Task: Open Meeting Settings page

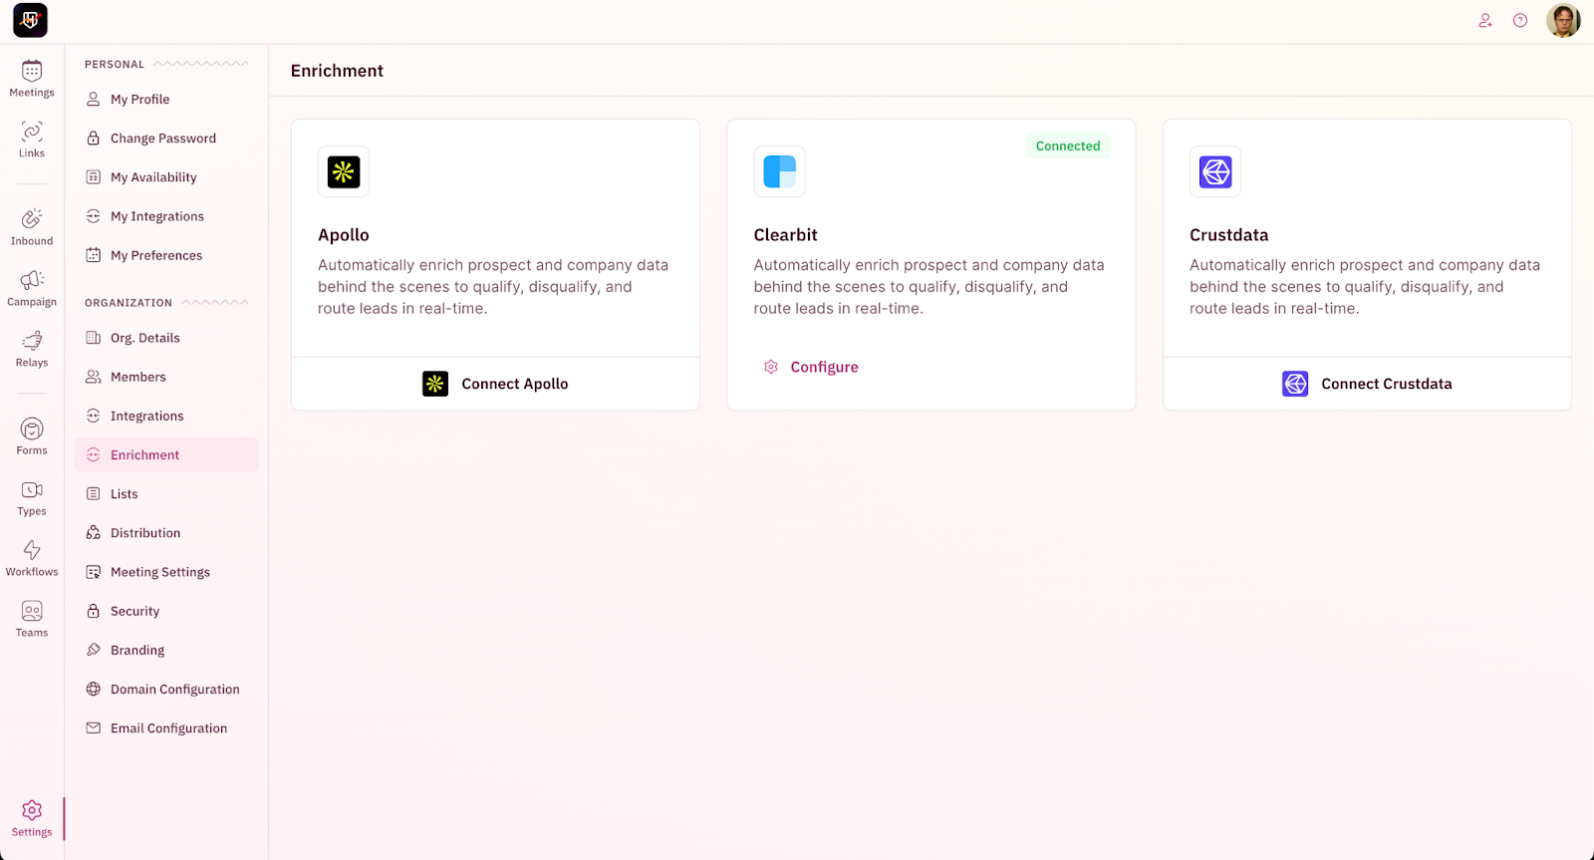Action: pos(166,572)
